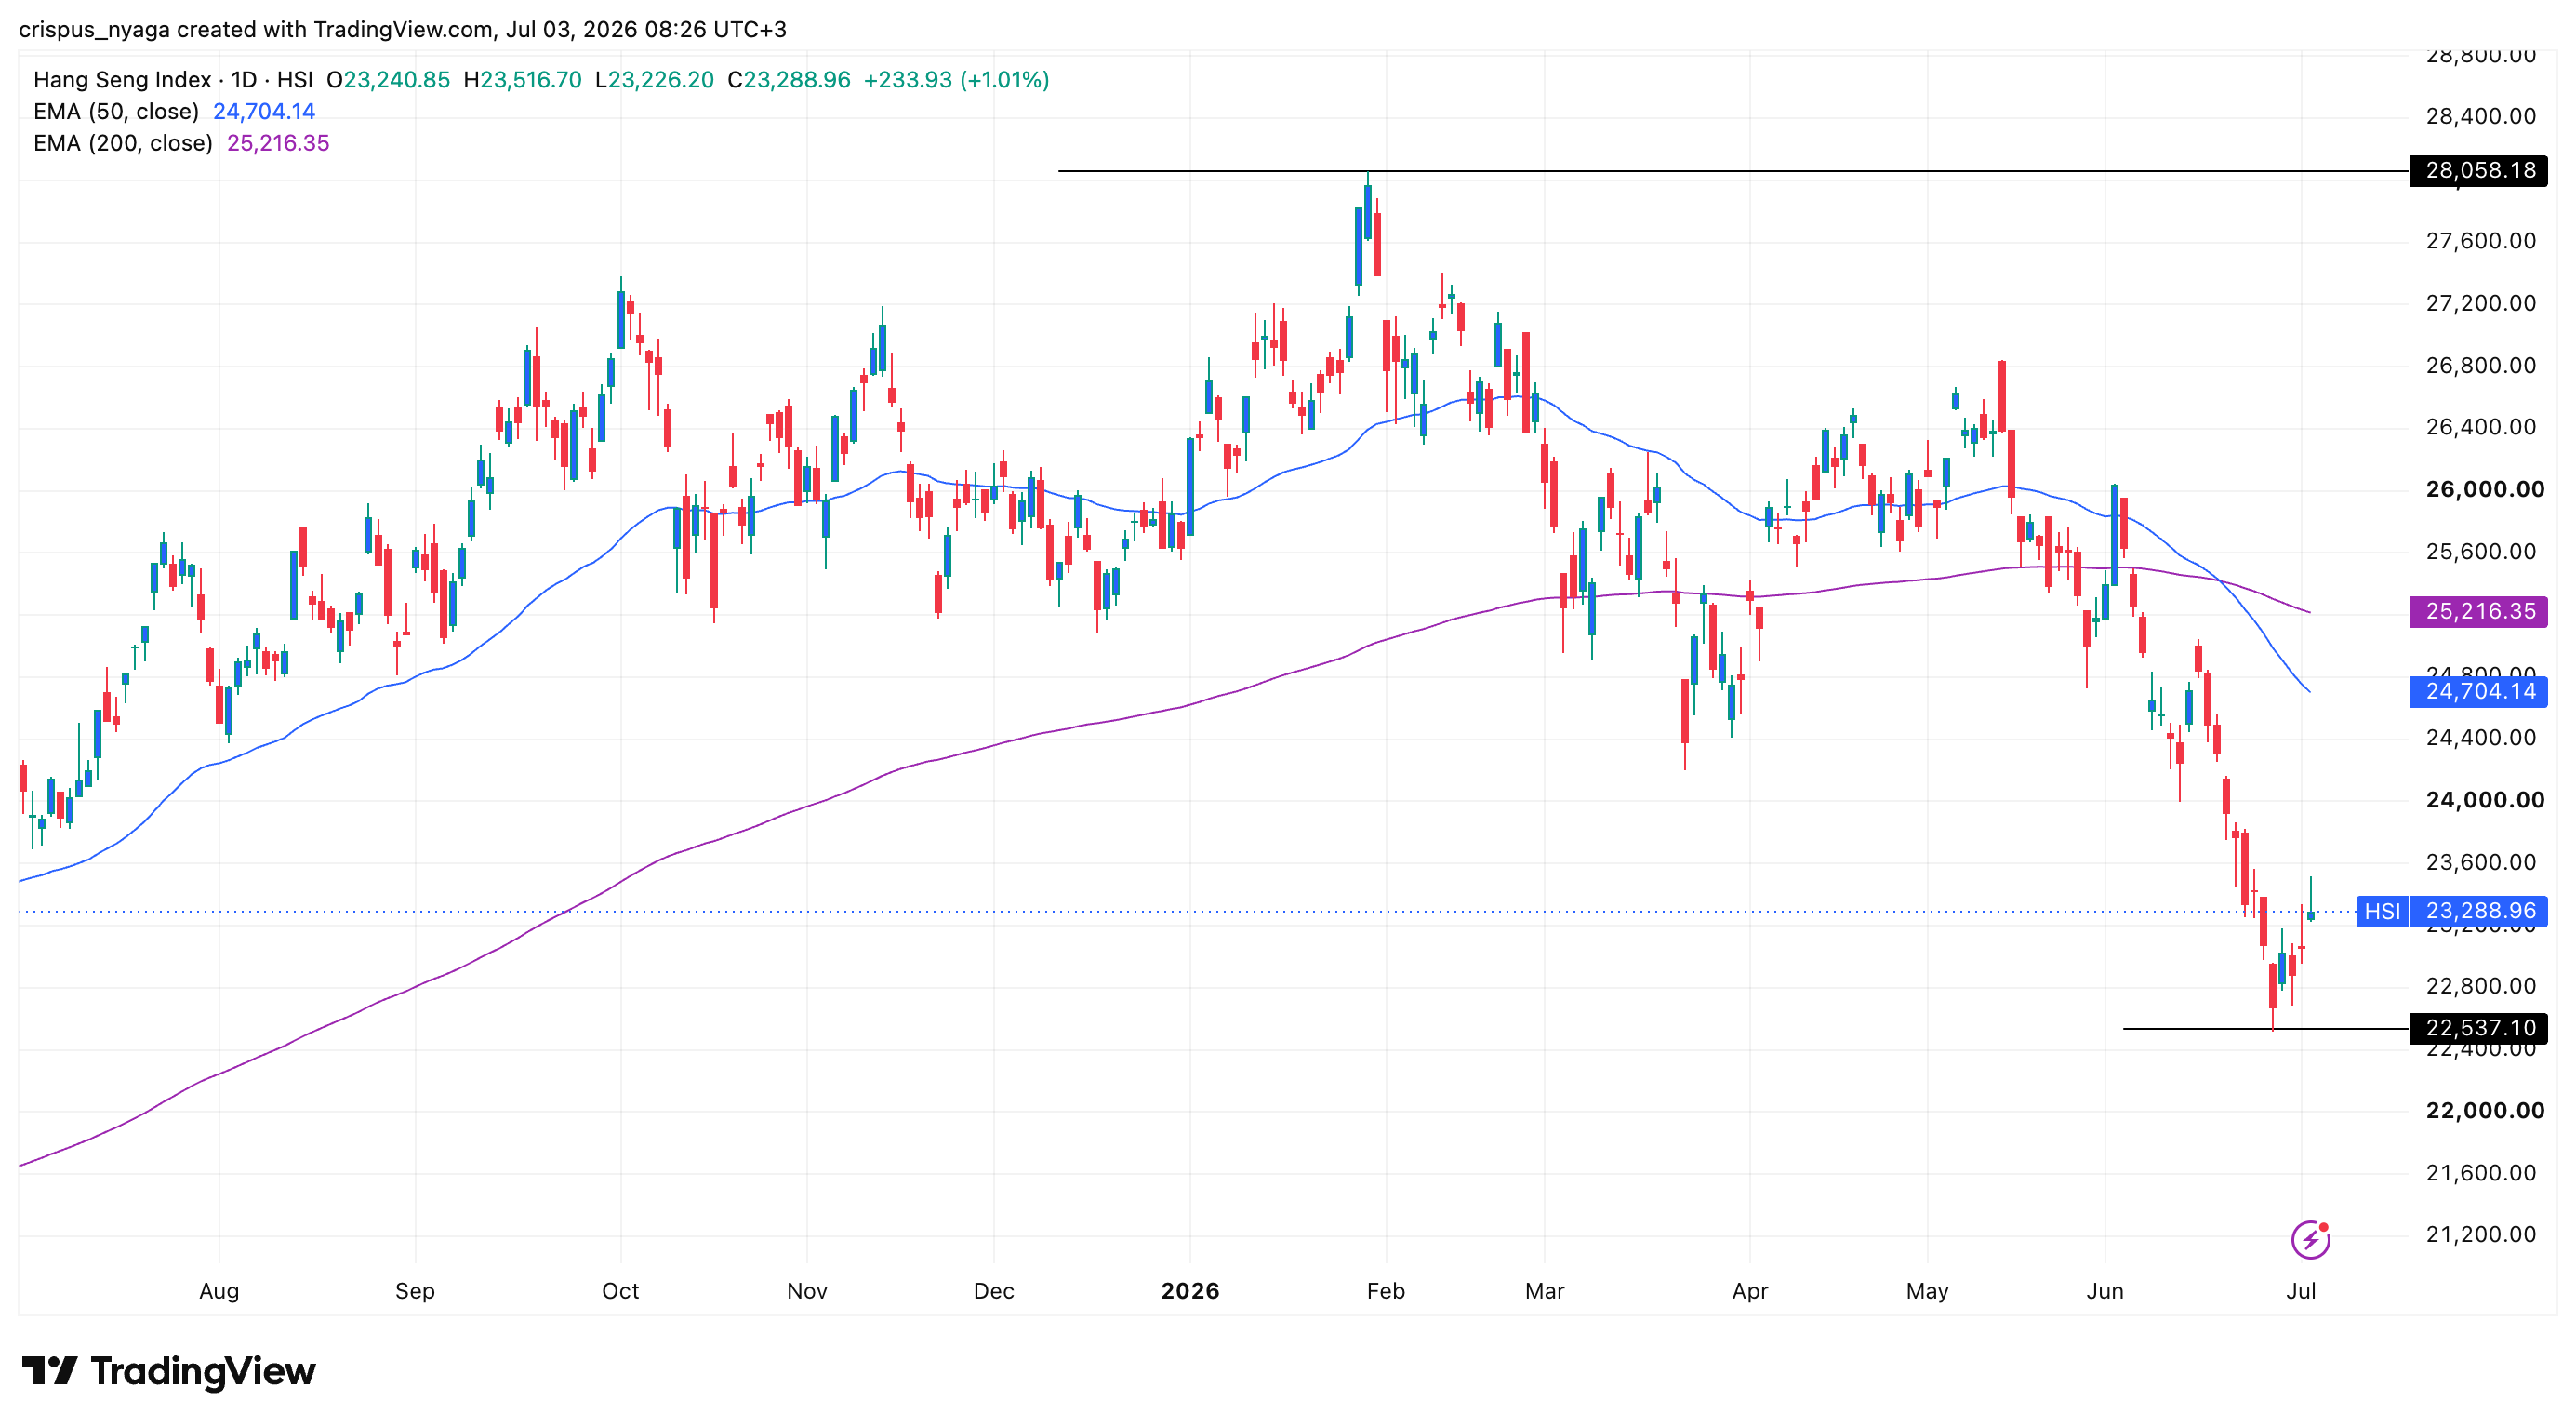Viewport: 2576px width, 1427px height.
Task: Click the purple 25,216.35 EMA label
Action: pos(2479,611)
